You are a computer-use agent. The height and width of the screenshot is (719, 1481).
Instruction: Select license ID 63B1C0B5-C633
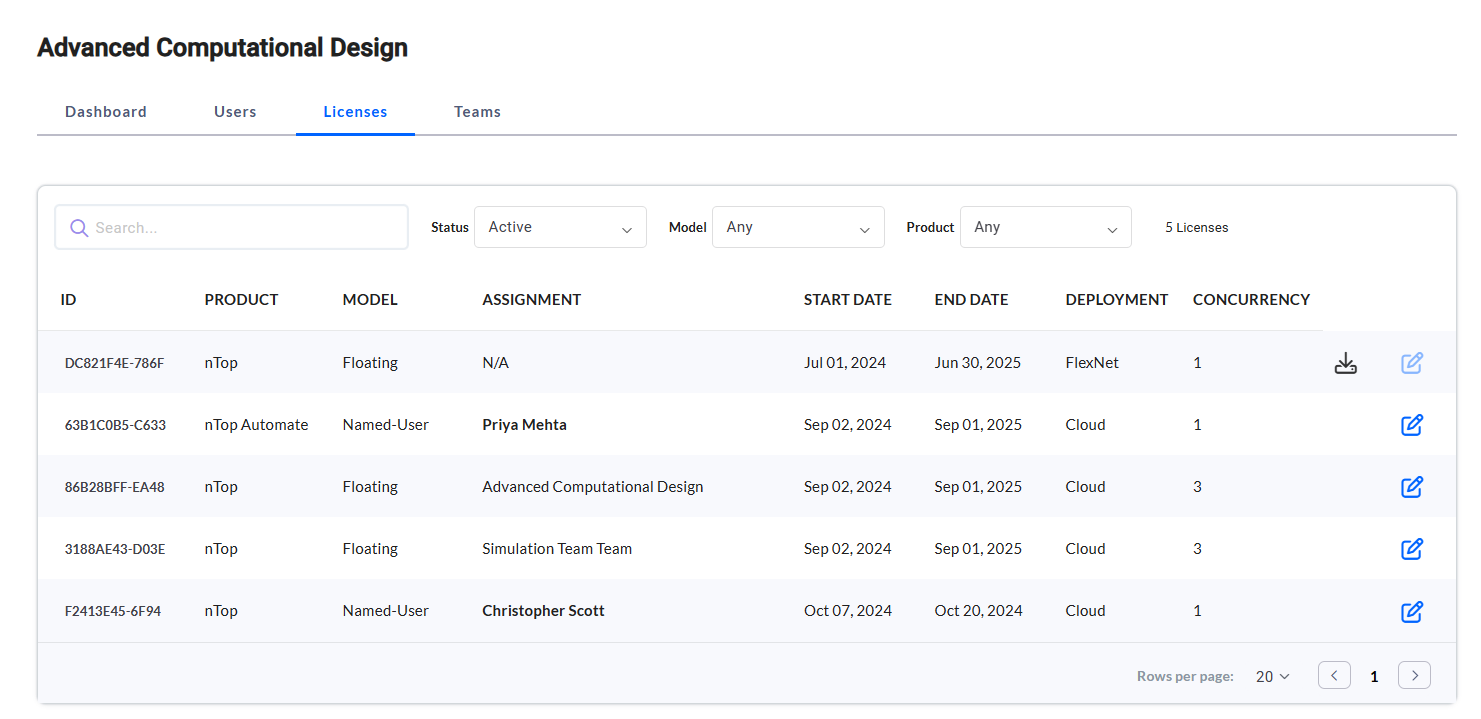[115, 425]
